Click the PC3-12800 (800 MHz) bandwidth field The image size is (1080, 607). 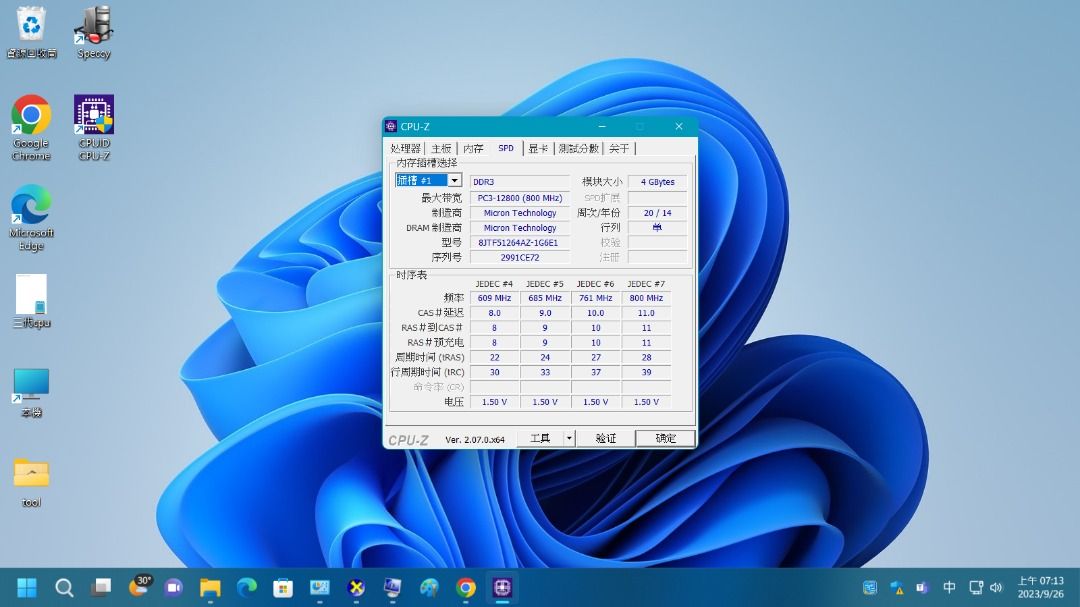pyautogui.click(x=519, y=198)
